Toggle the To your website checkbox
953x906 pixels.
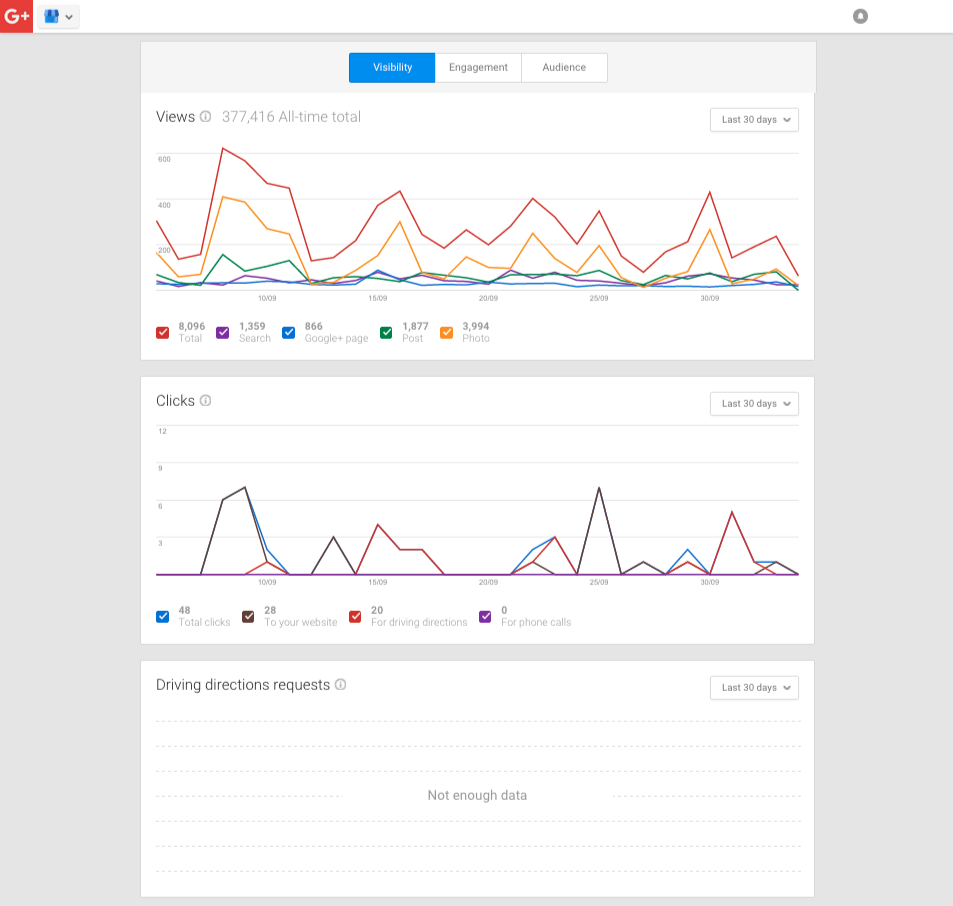[x=249, y=616]
